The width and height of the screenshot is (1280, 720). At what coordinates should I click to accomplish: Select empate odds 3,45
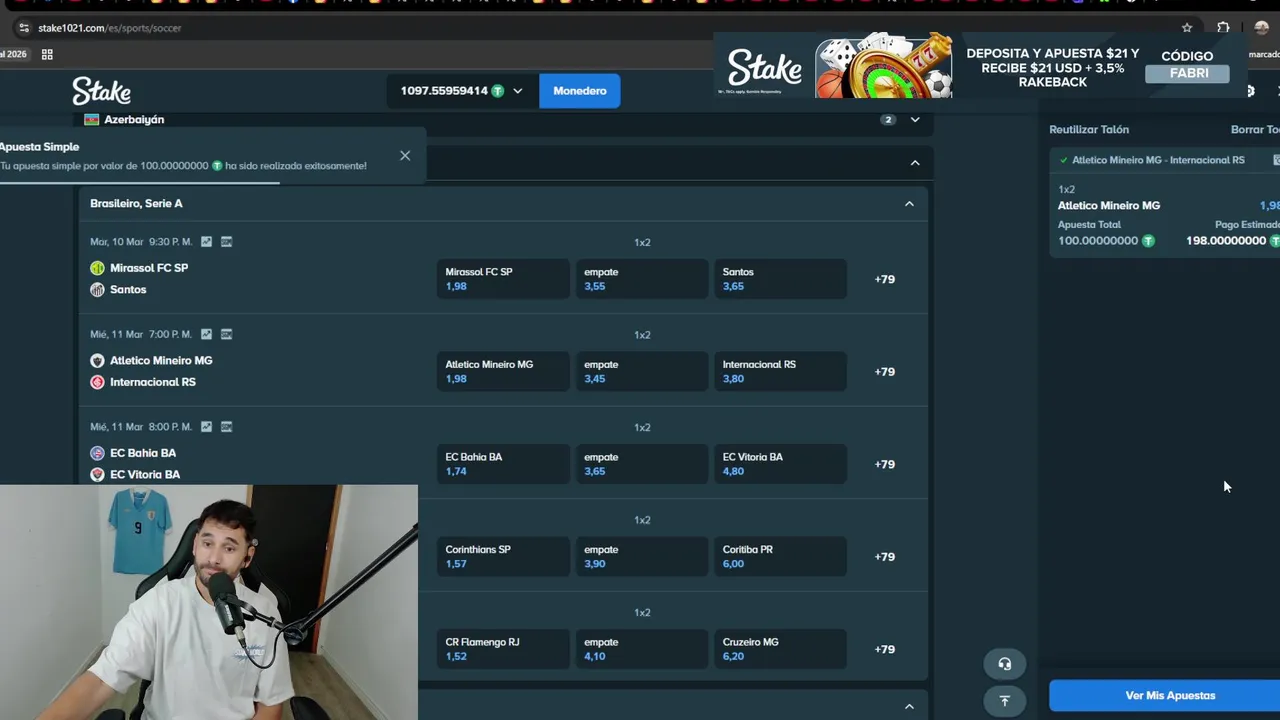641,372
